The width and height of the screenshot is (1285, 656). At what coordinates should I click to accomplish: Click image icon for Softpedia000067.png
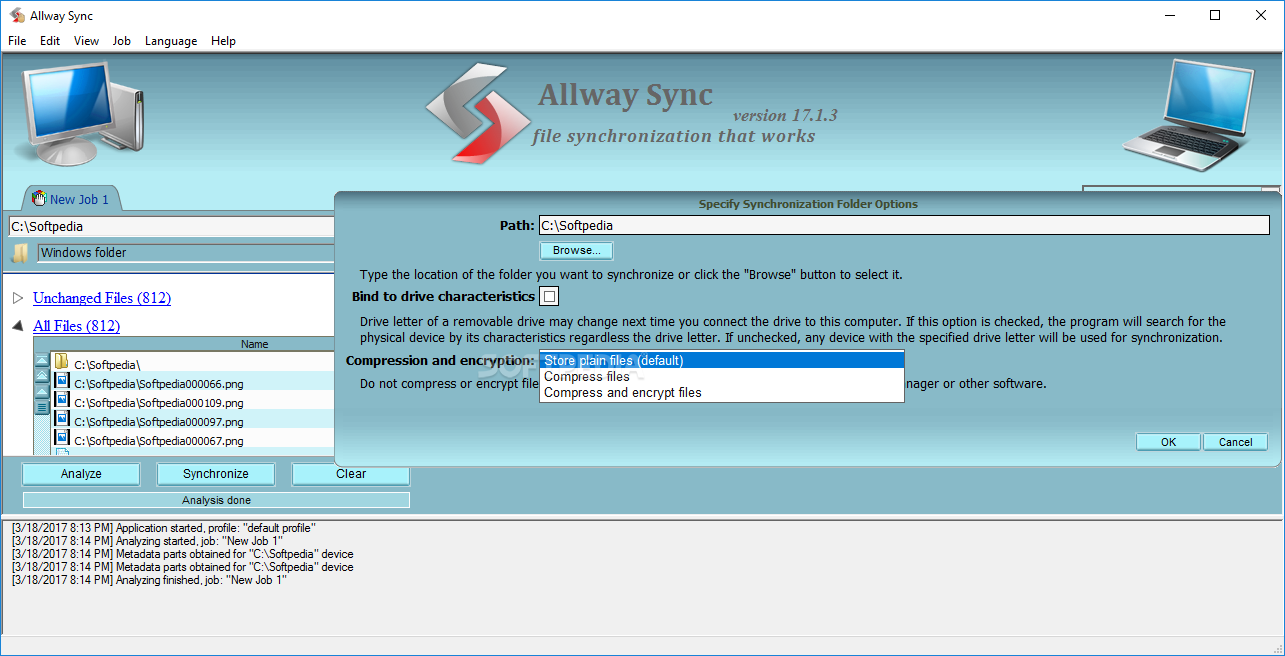pyautogui.click(x=61, y=437)
